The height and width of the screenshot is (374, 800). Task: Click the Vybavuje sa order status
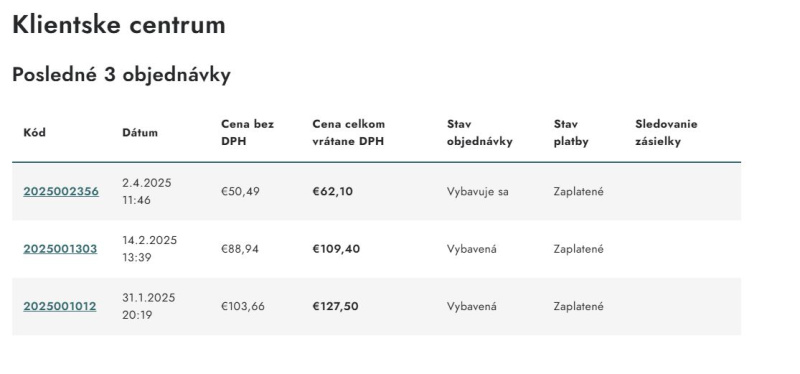point(478,192)
